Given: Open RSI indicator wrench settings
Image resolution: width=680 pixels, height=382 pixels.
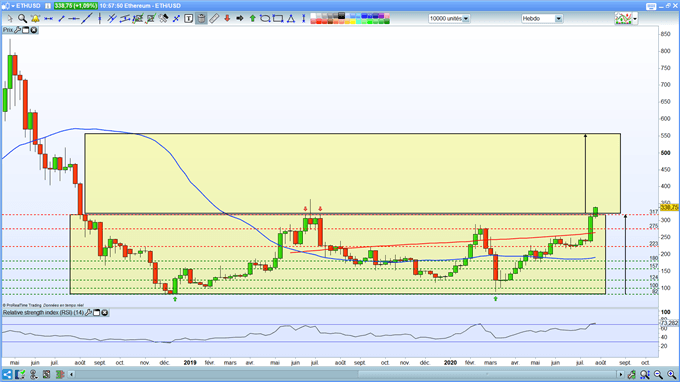Looking at the screenshot, I should tap(88, 313).
